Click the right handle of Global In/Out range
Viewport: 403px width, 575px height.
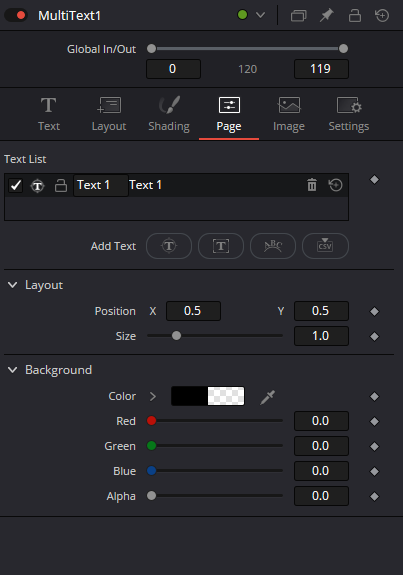point(344,48)
